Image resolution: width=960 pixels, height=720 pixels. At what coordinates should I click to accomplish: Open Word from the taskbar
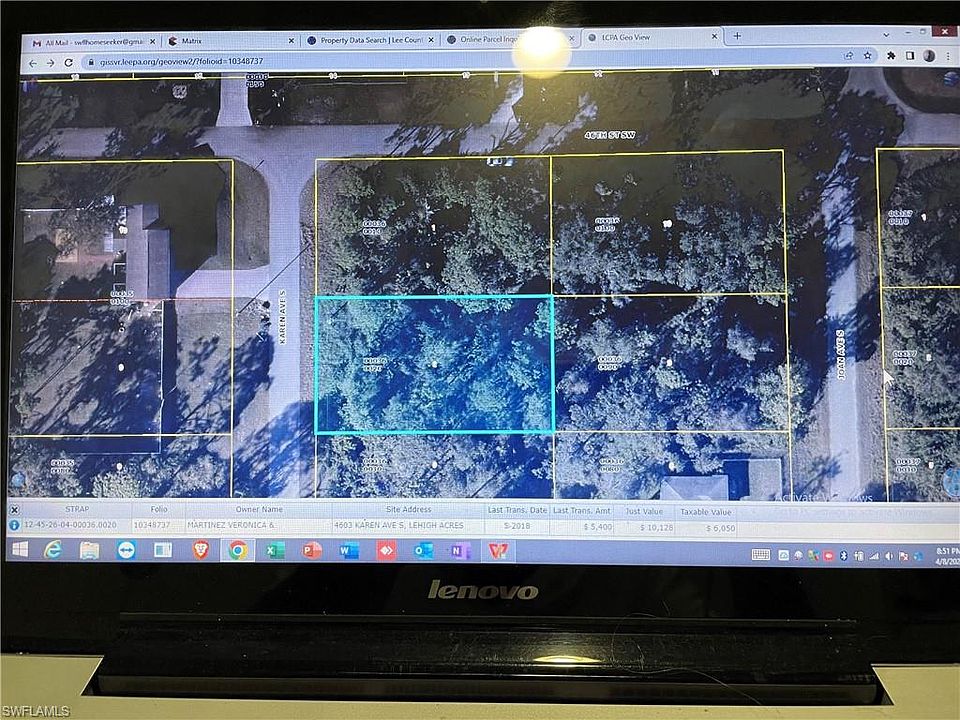click(349, 551)
